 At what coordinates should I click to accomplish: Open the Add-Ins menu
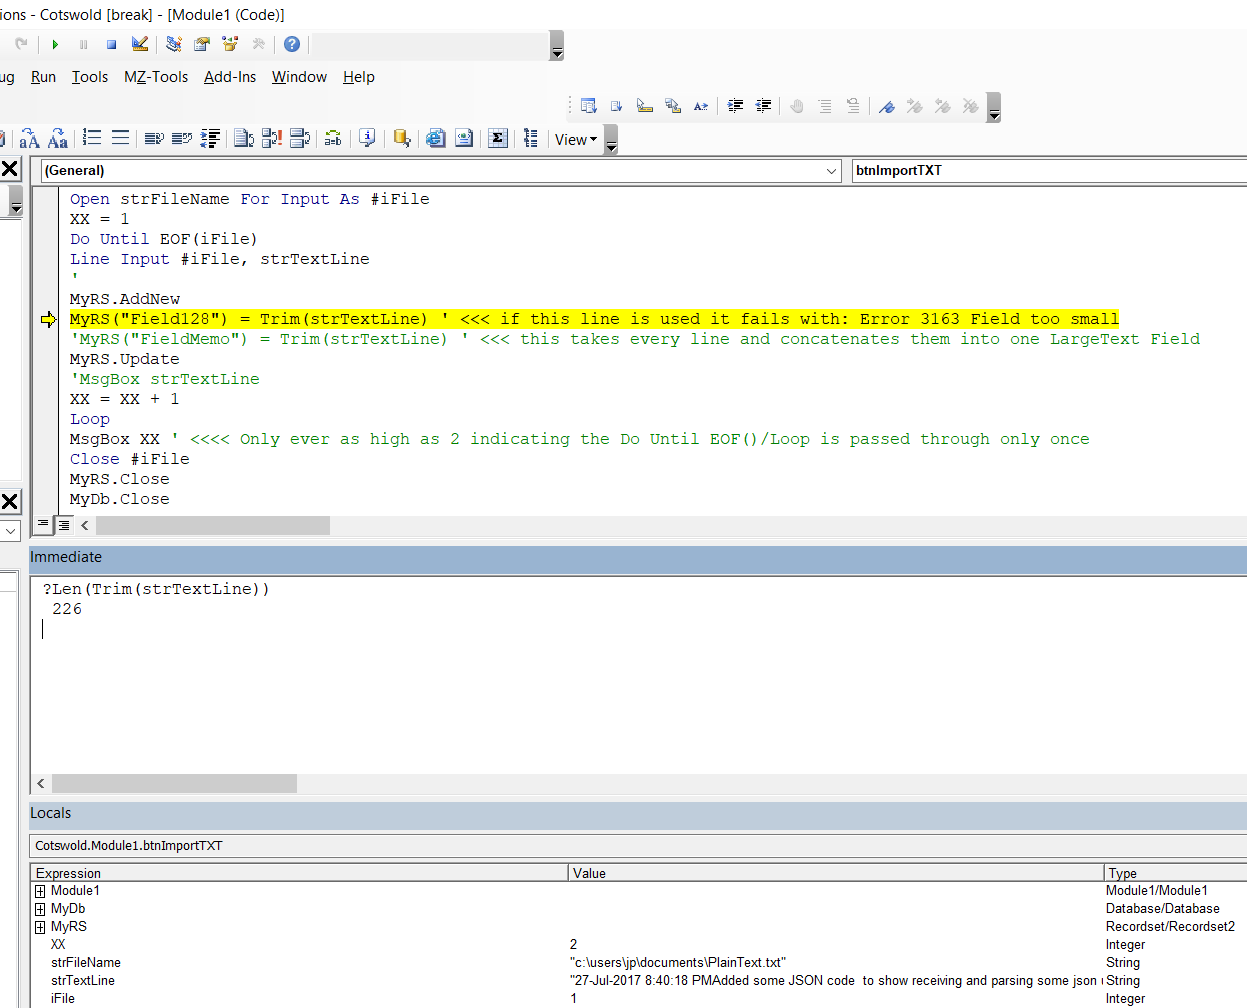pyautogui.click(x=230, y=77)
